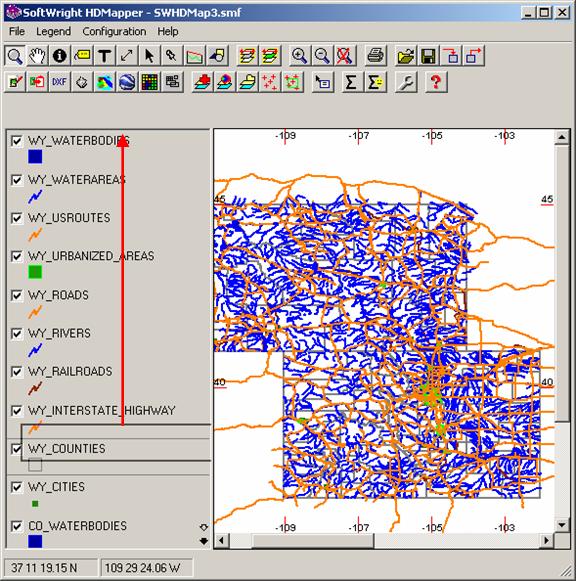Choose the pushpin marker tool
576x581 pixels.
pos(172,56)
